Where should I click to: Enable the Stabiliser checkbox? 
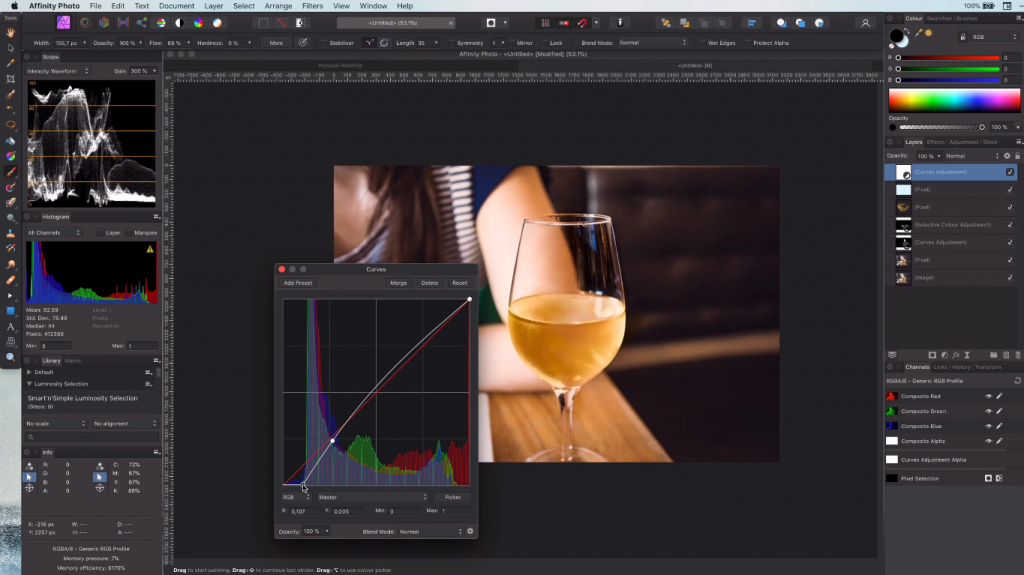point(323,43)
